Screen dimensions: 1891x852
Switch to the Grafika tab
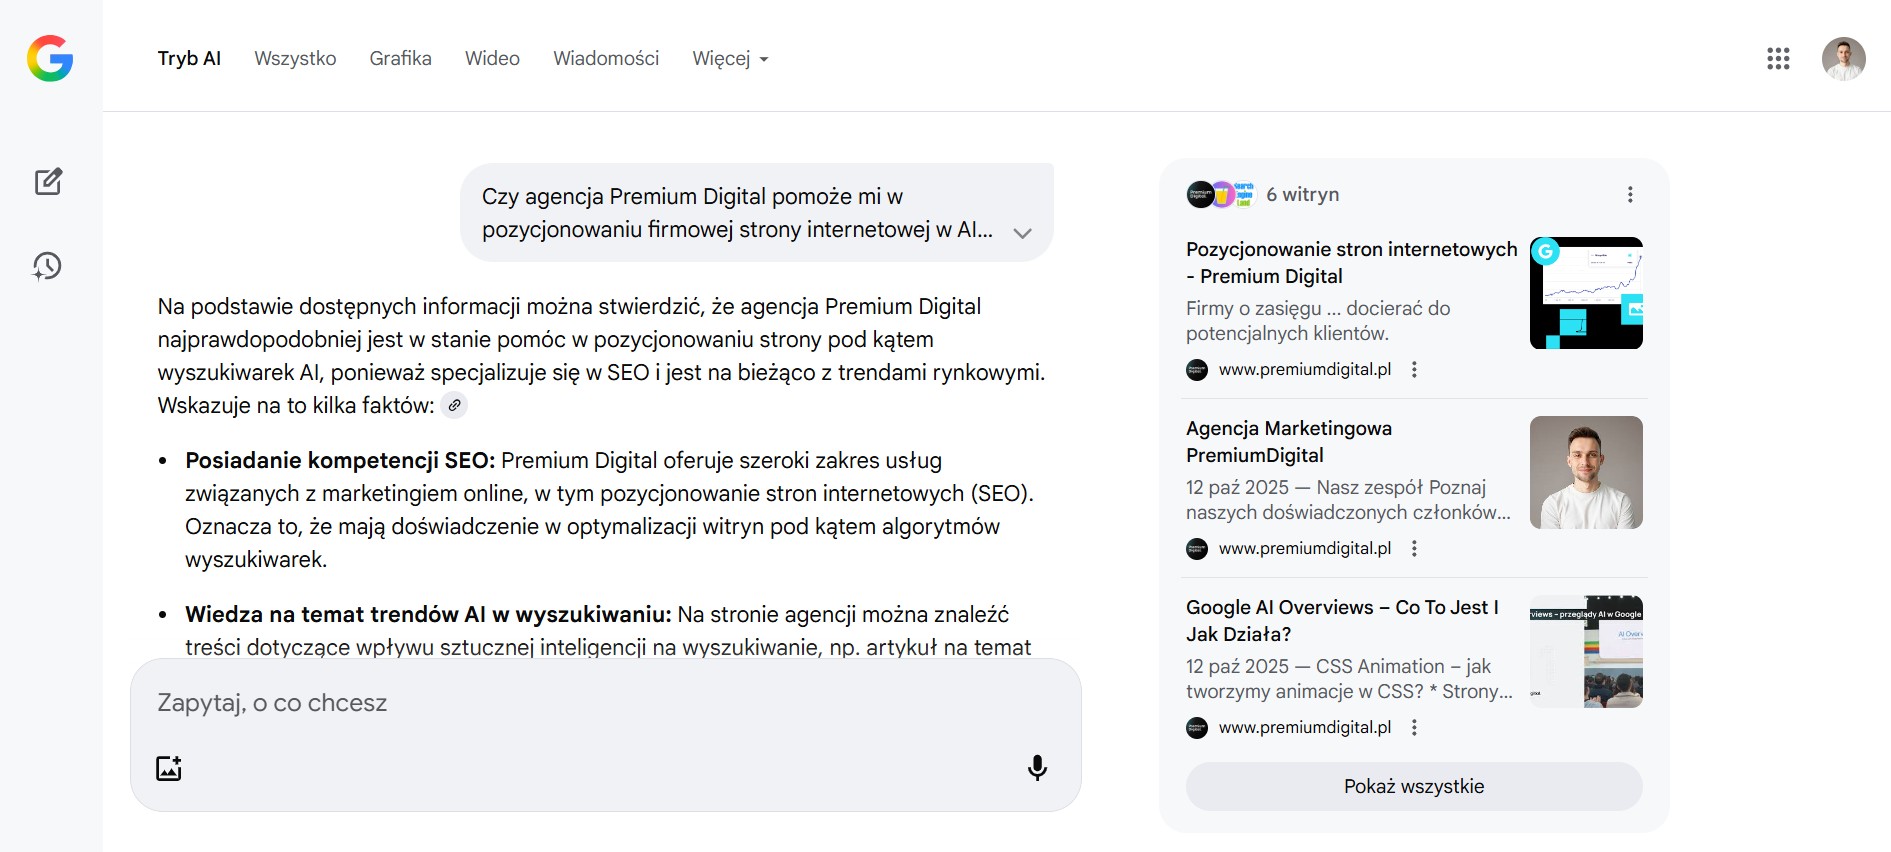[400, 59]
